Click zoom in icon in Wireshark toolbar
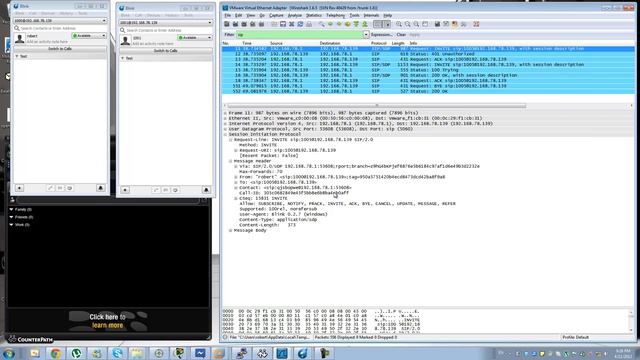Viewport: 640px width, 360px height. click(399, 24)
